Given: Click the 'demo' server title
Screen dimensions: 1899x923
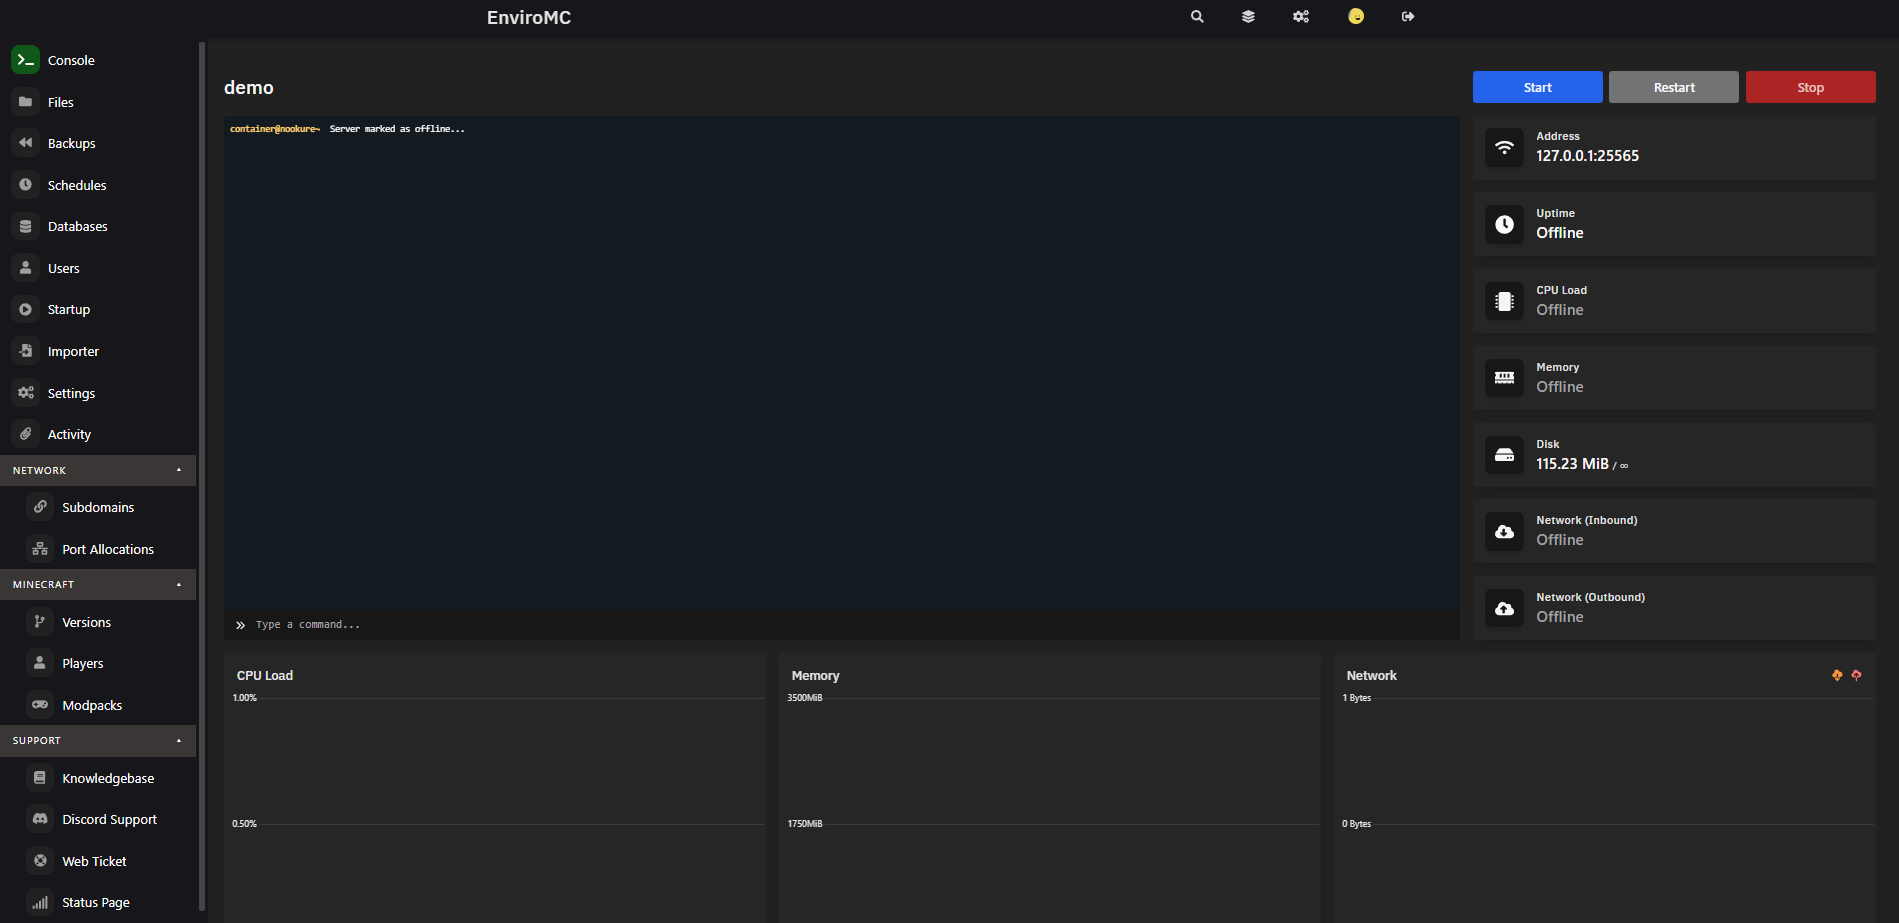Looking at the screenshot, I should tap(249, 87).
